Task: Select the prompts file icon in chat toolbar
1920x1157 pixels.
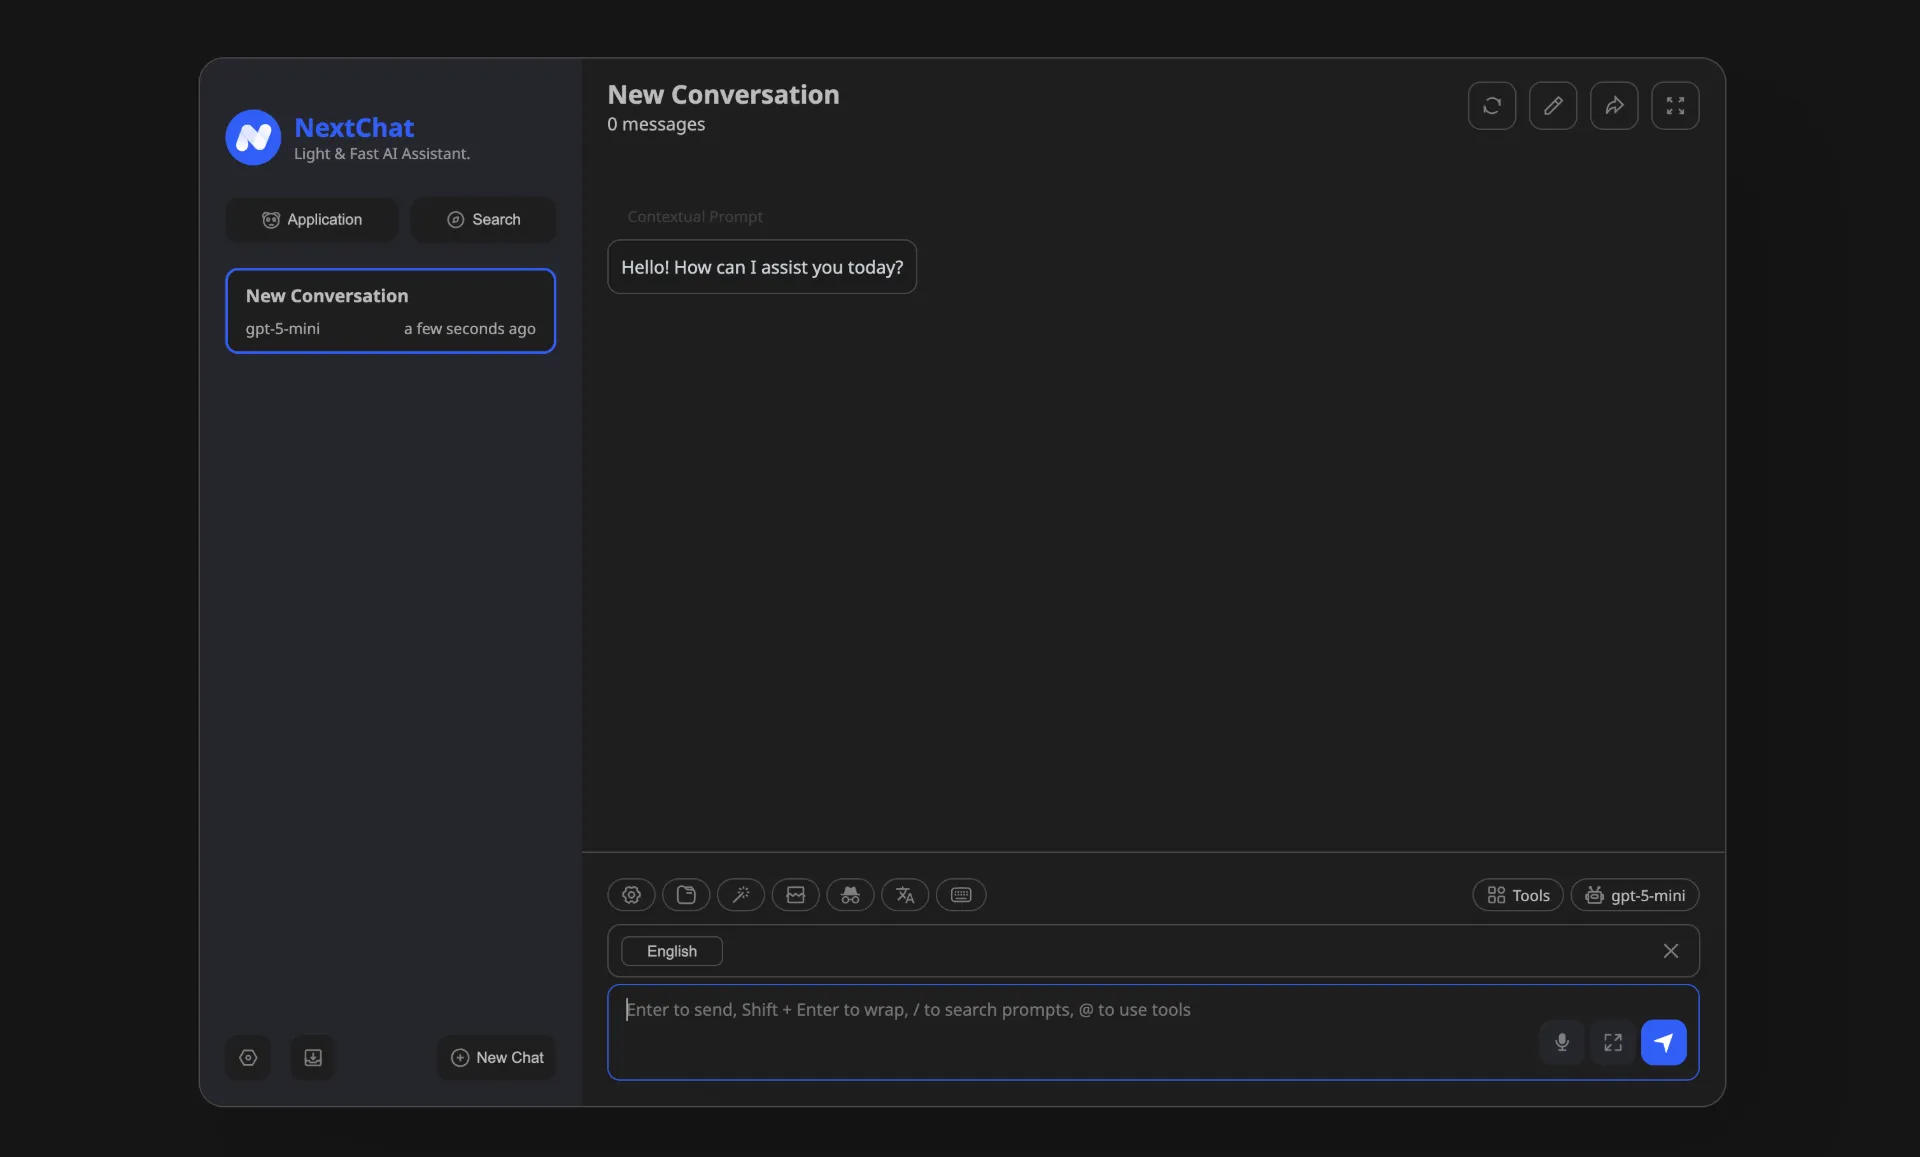Action: (686, 895)
